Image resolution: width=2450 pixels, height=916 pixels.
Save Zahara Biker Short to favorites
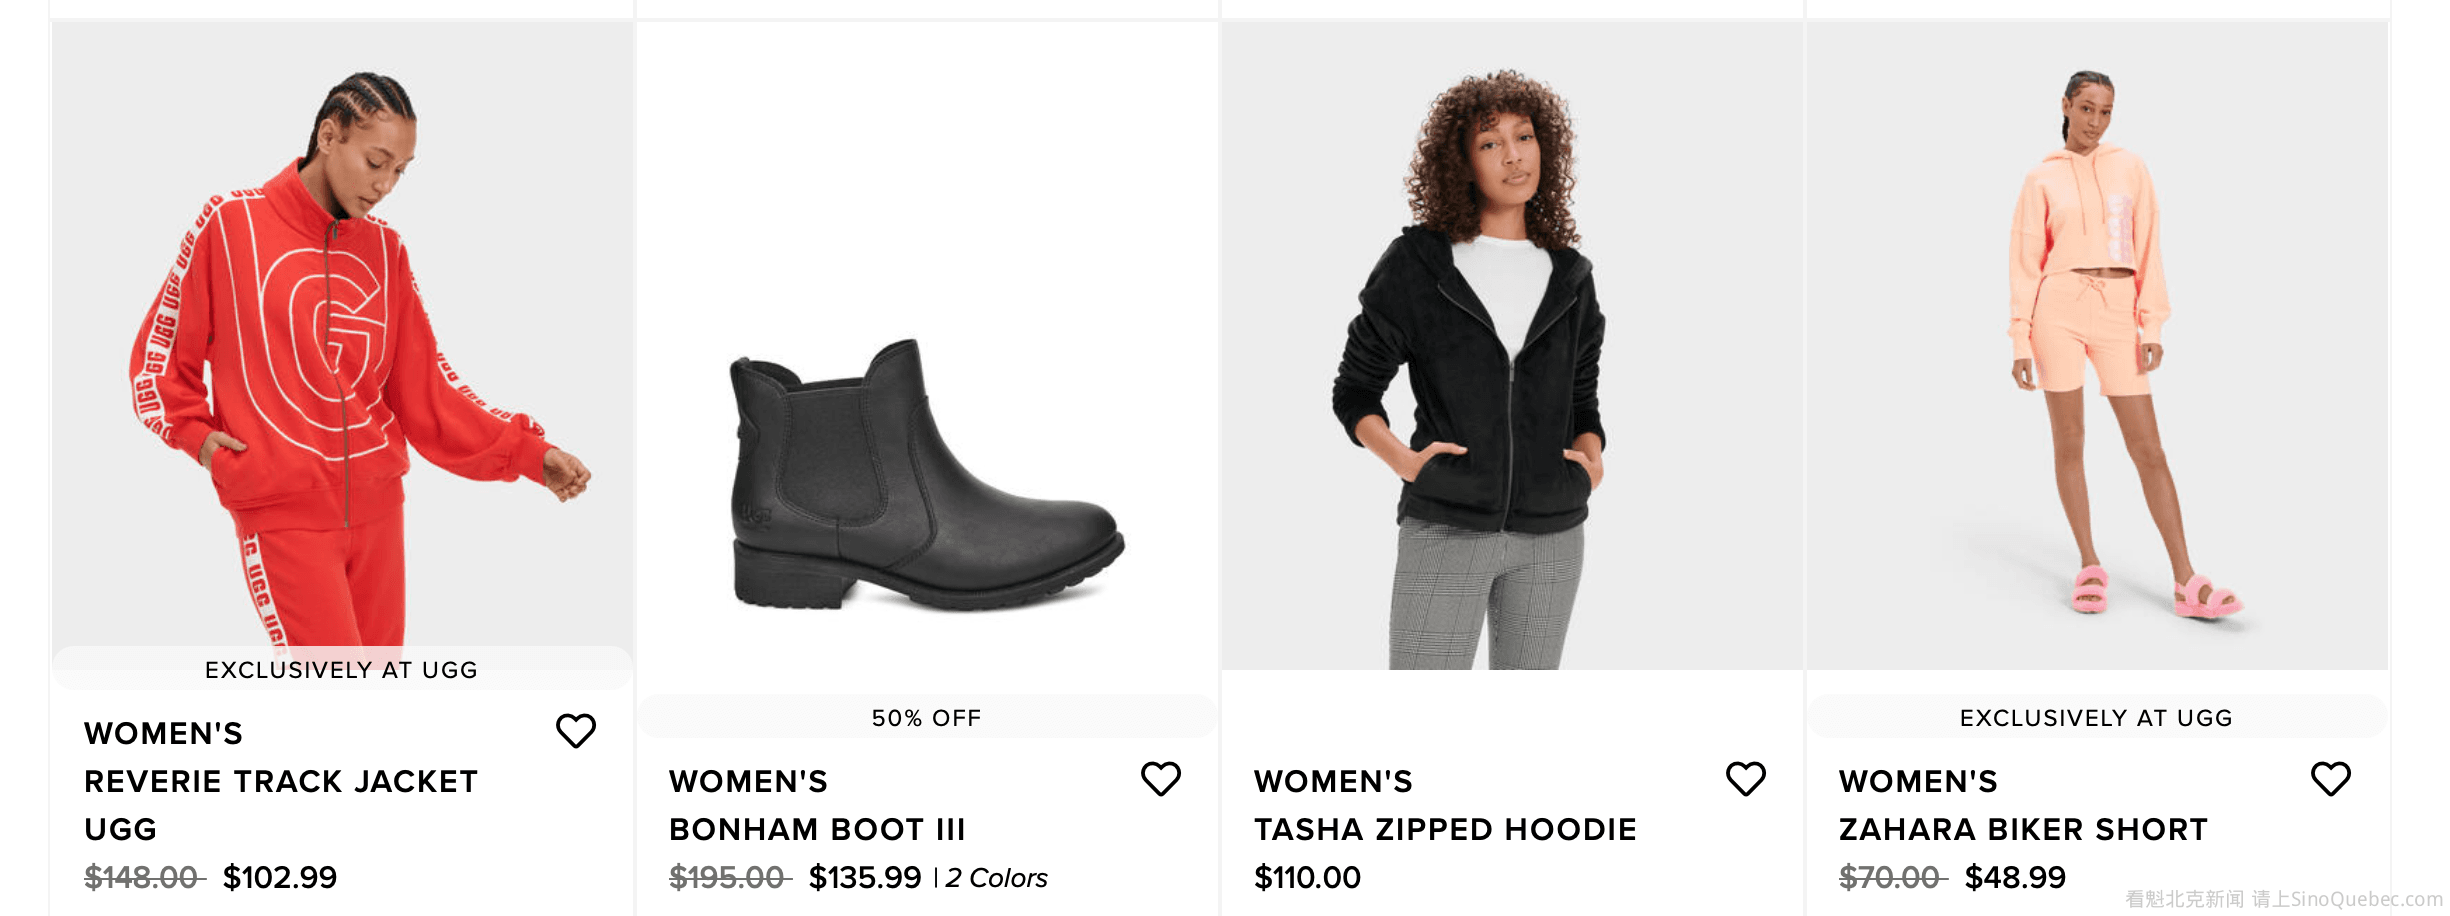[2330, 779]
